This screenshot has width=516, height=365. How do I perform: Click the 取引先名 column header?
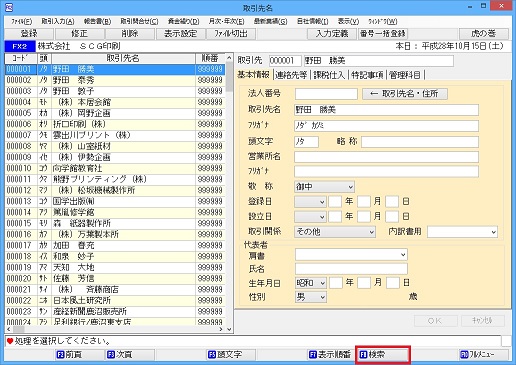point(123,58)
